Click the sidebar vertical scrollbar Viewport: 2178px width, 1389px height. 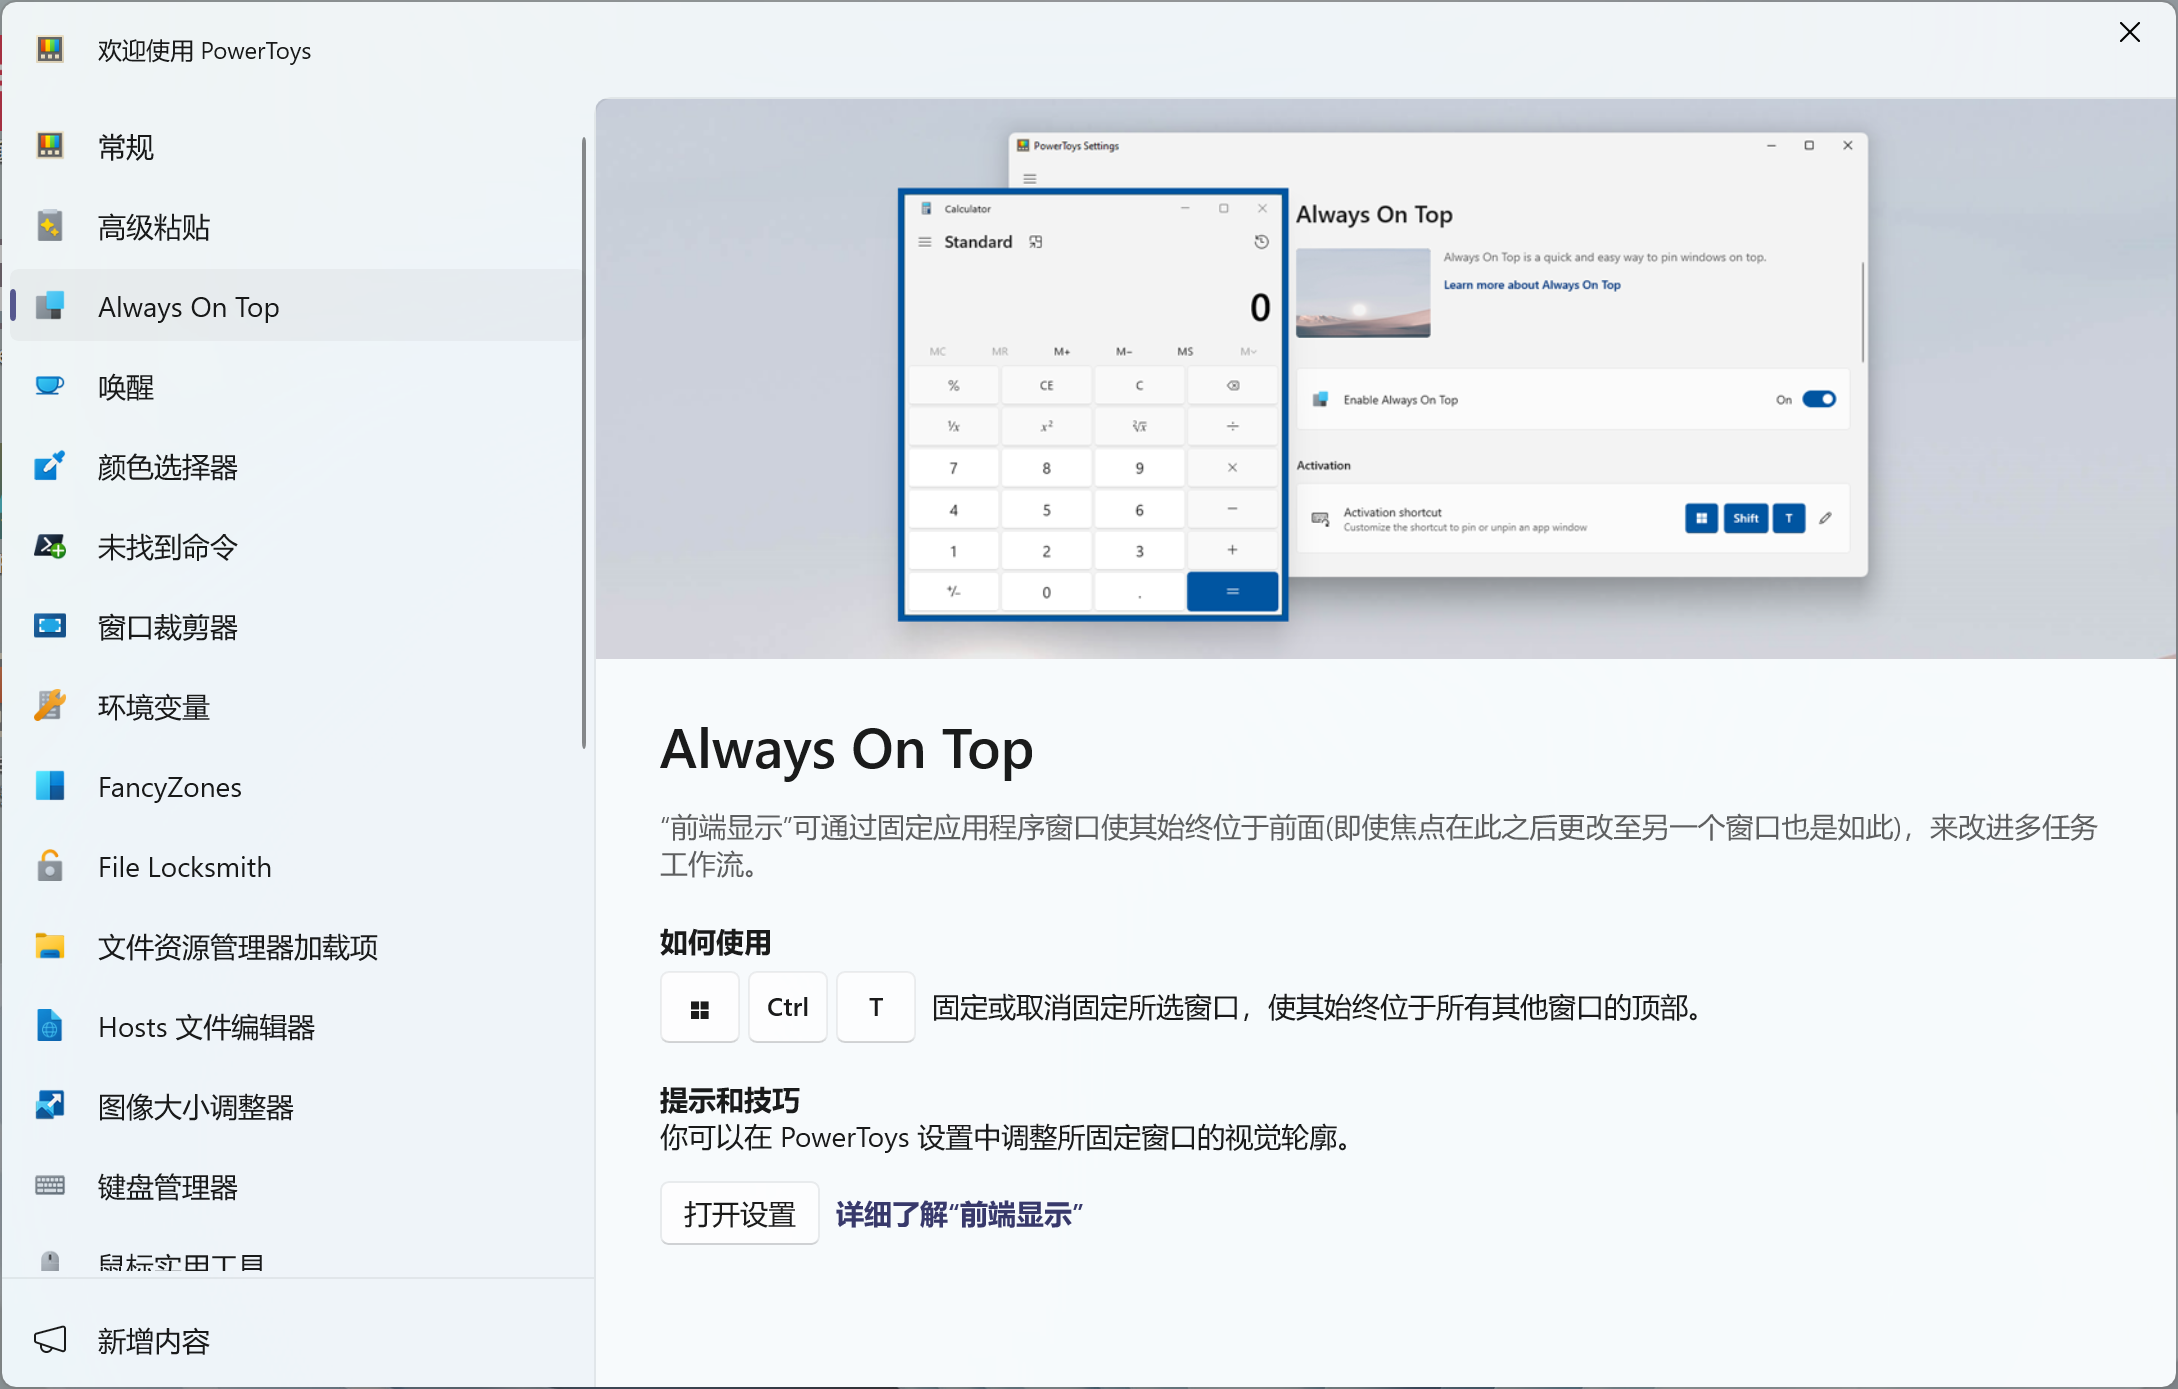pyautogui.click(x=584, y=442)
